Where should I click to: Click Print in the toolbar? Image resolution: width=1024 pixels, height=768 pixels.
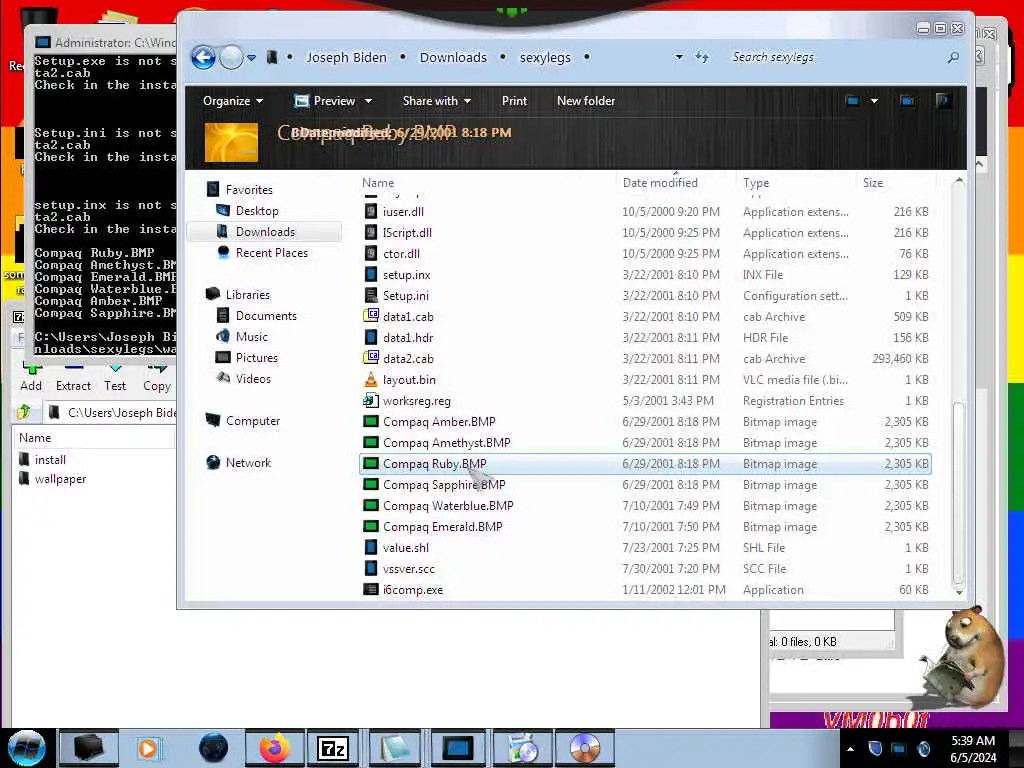(514, 101)
